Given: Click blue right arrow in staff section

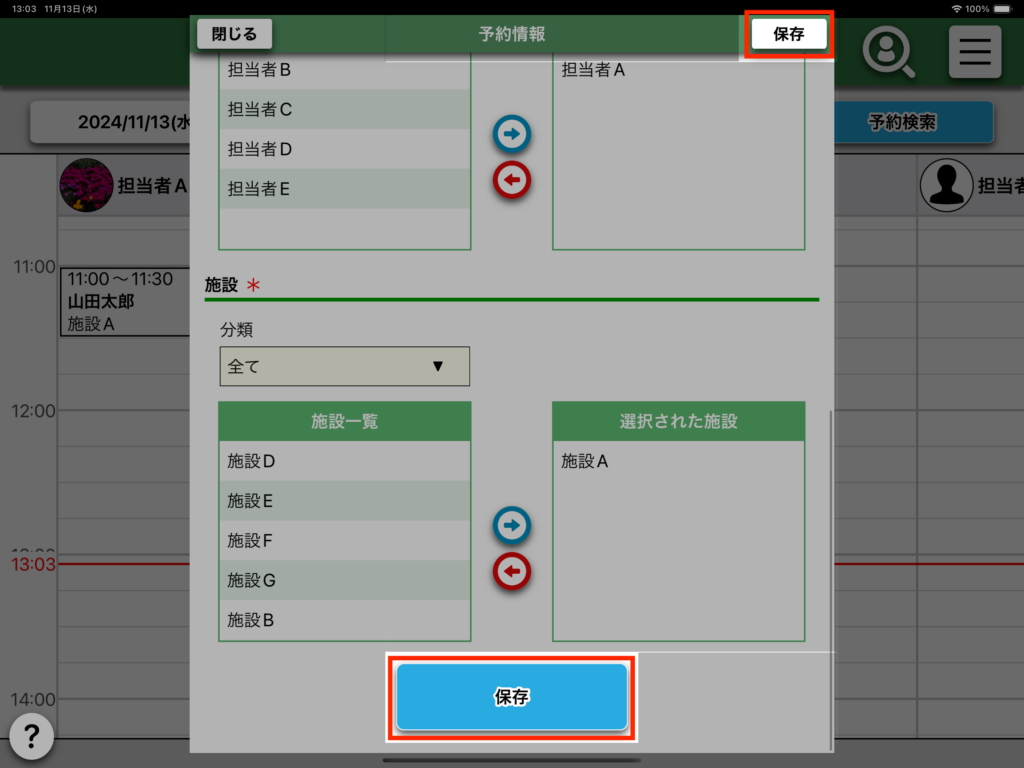Looking at the screenshot, I should point(512,133).
